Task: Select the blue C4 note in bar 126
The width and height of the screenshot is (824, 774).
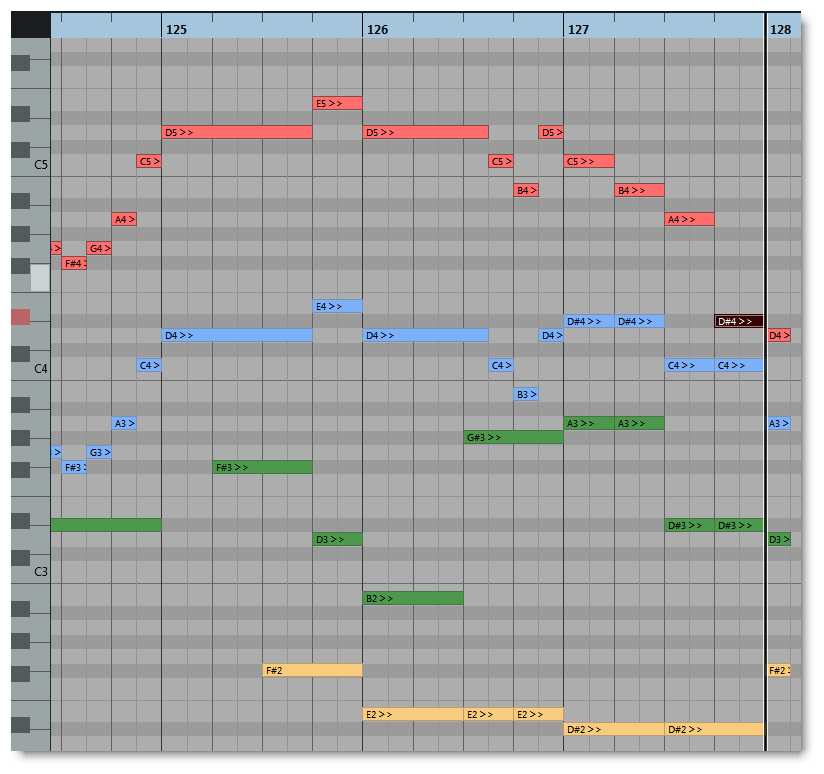Action: [x=501, y=365]
